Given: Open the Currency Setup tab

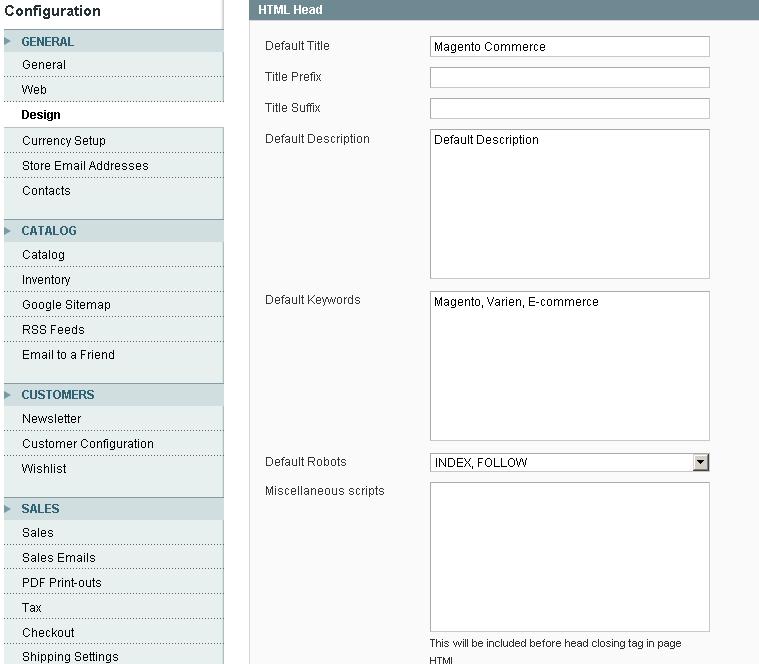Looking at the screenshot, I should [x=114, y=140].
